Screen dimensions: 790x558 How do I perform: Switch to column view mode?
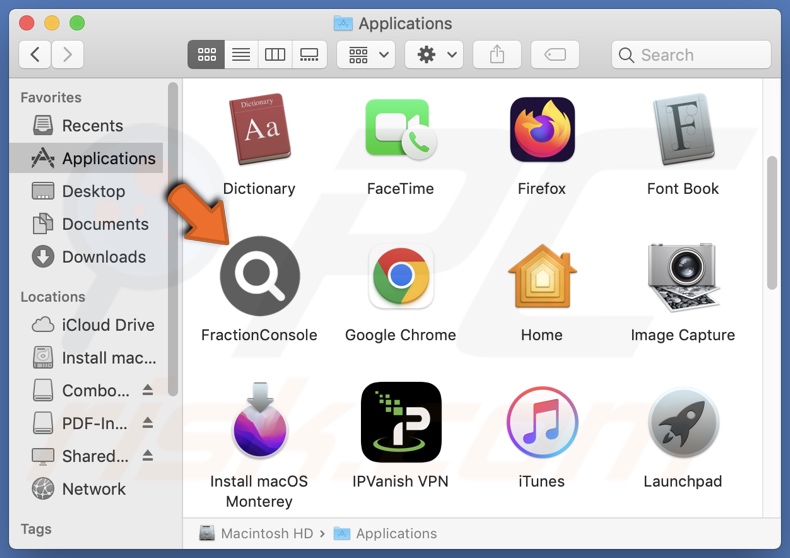click(x=275, y=55)
